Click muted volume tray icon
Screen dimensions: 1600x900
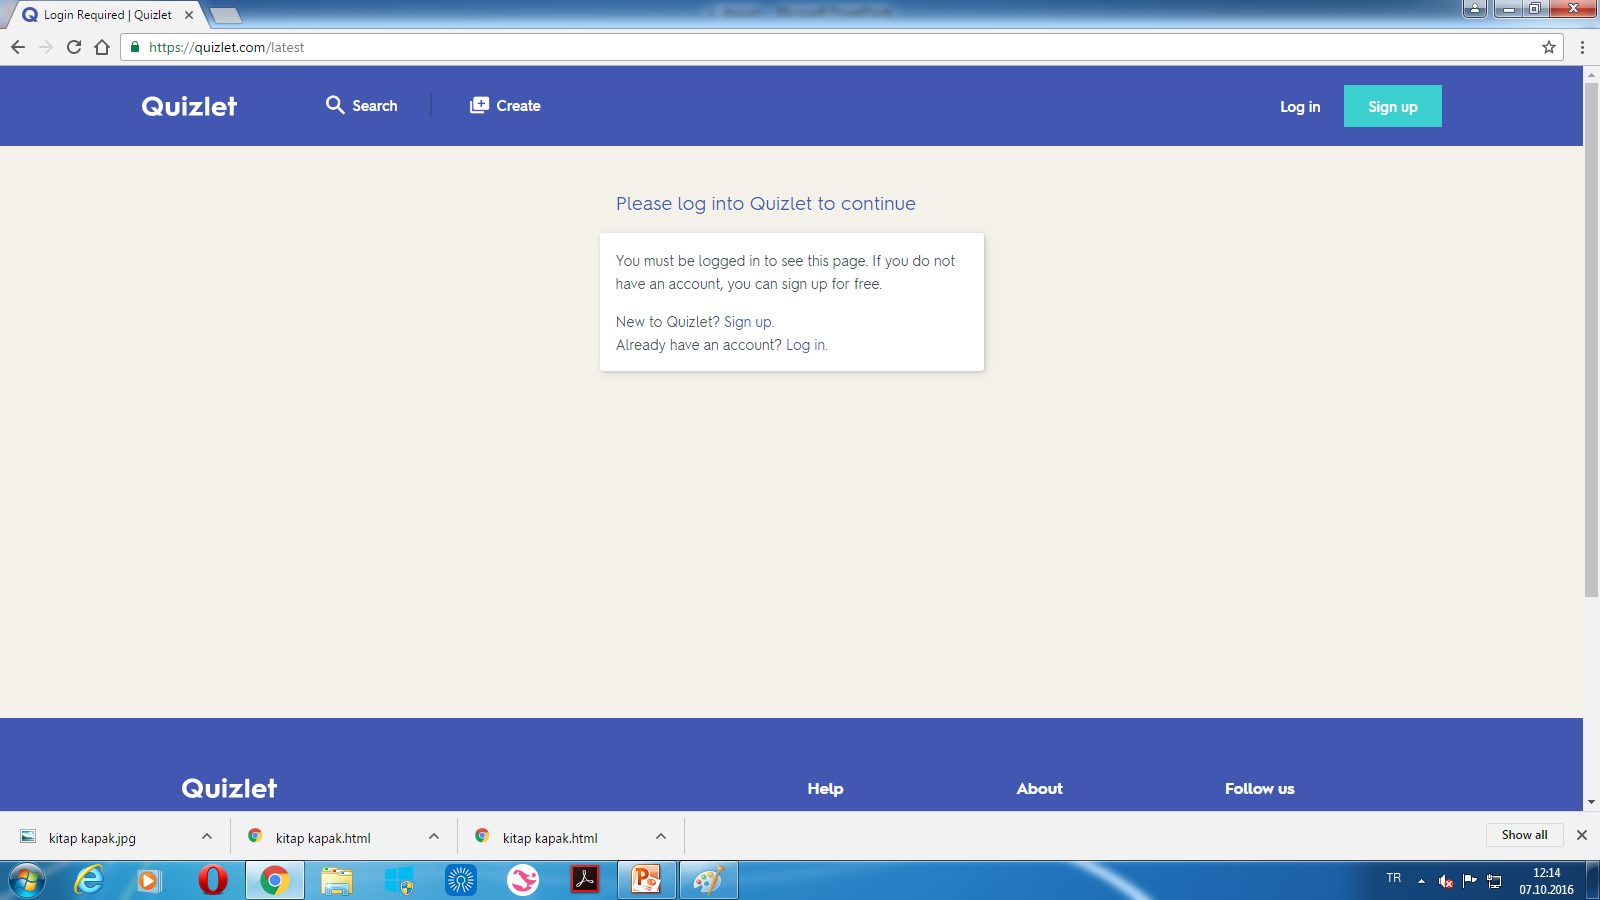[1446, 881]
